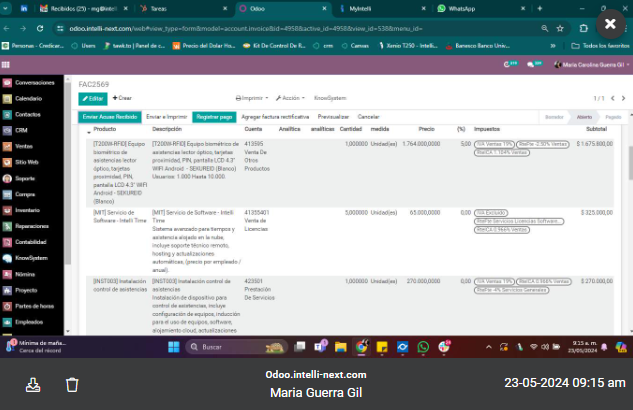Go to the previous record arrow
633x410 pixels.
tap(613, 98)
